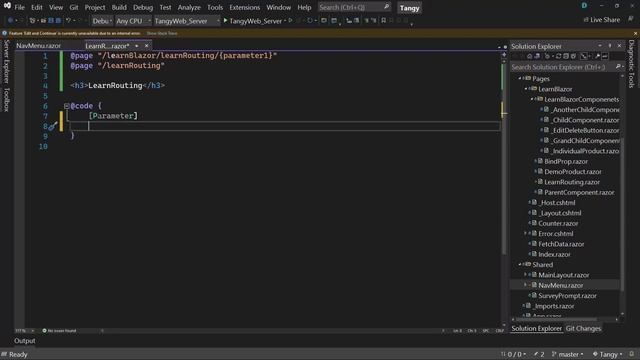
Task: Click in the Search (Ctrl+Q) box
Action: 354,7
